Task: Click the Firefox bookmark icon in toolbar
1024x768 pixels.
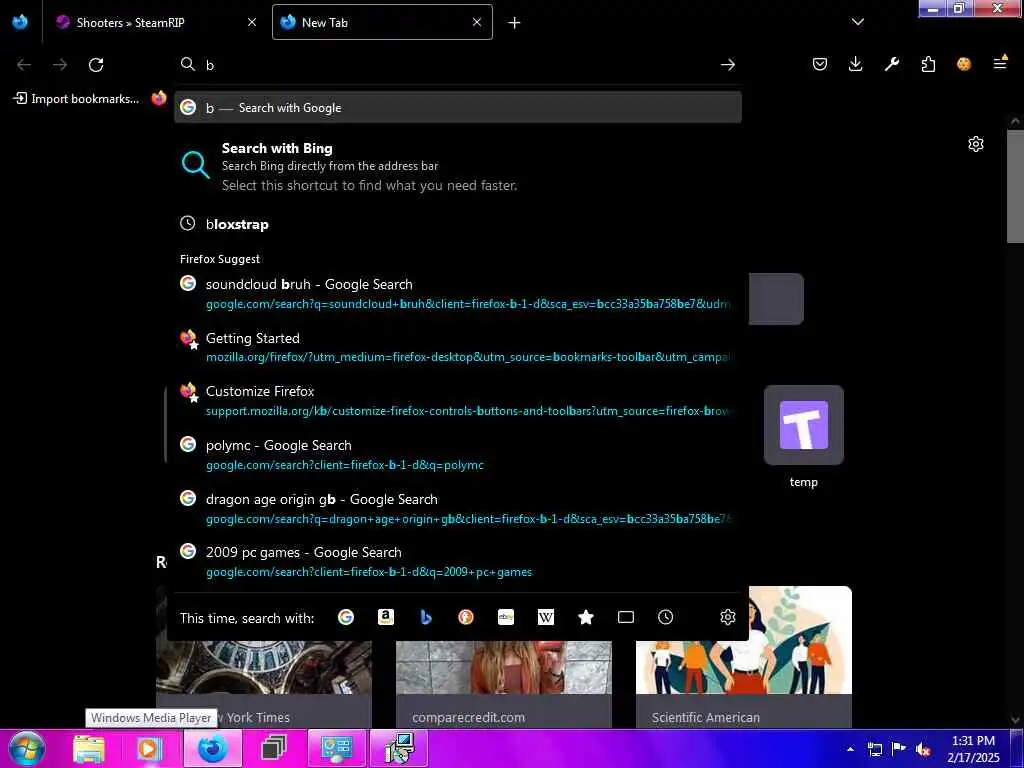Action: pyautogui.click(x=159, y=99)
